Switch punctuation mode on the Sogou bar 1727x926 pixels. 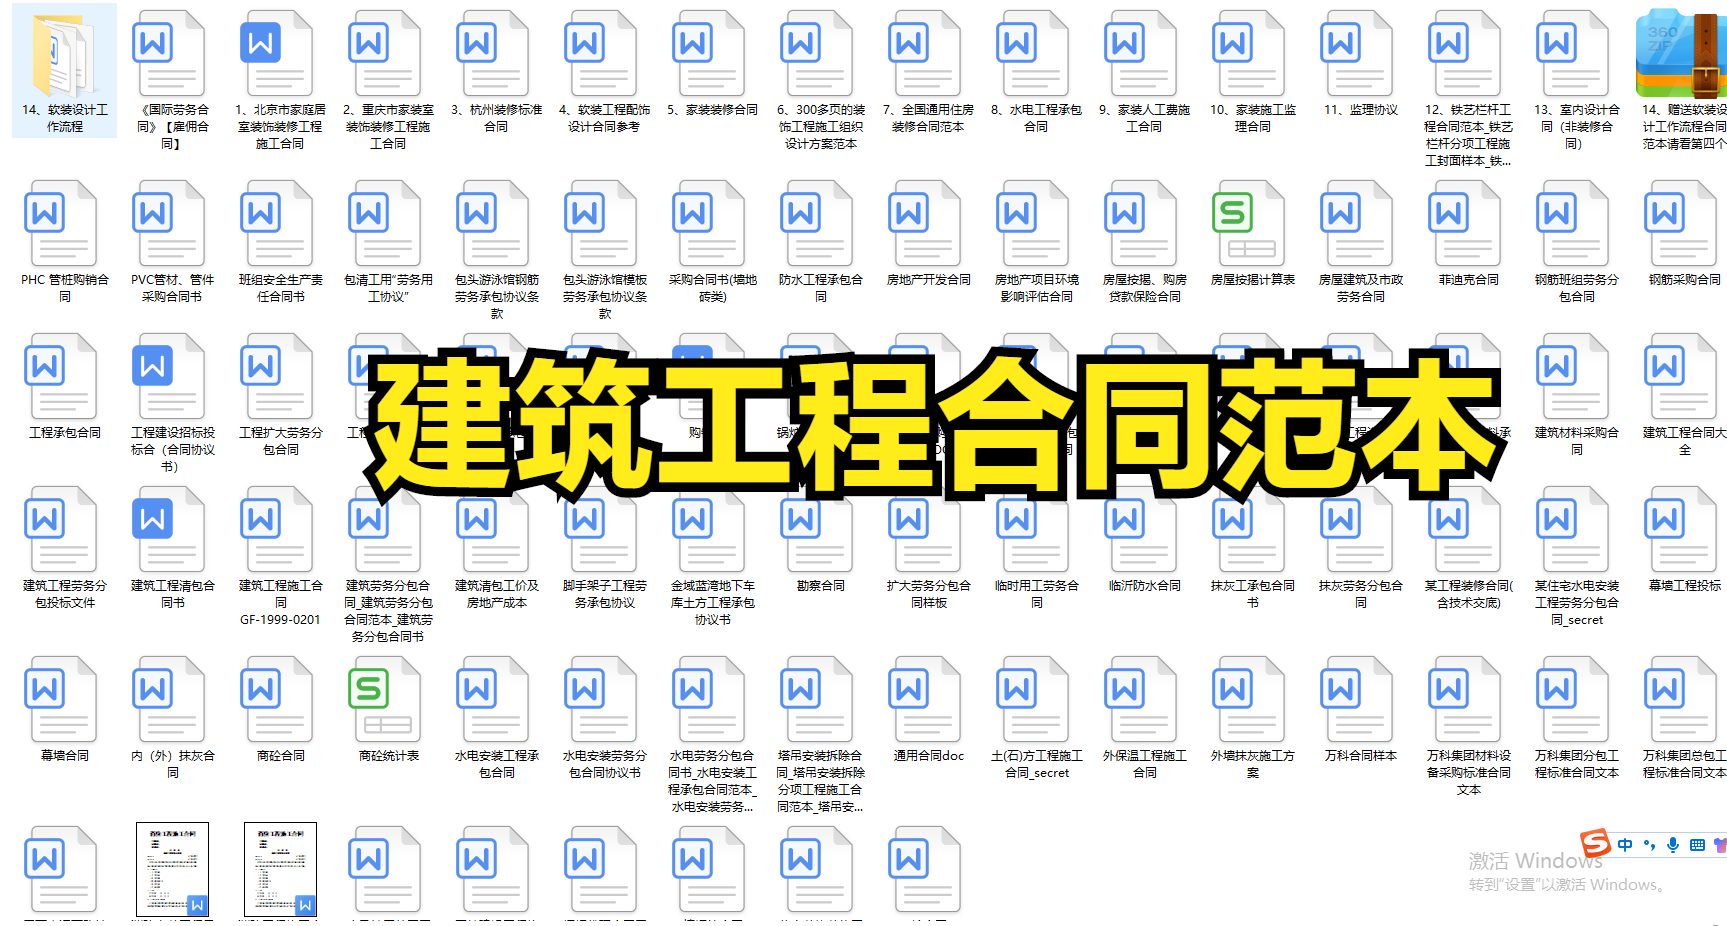pyautogui.click(x=1649, y=845)
